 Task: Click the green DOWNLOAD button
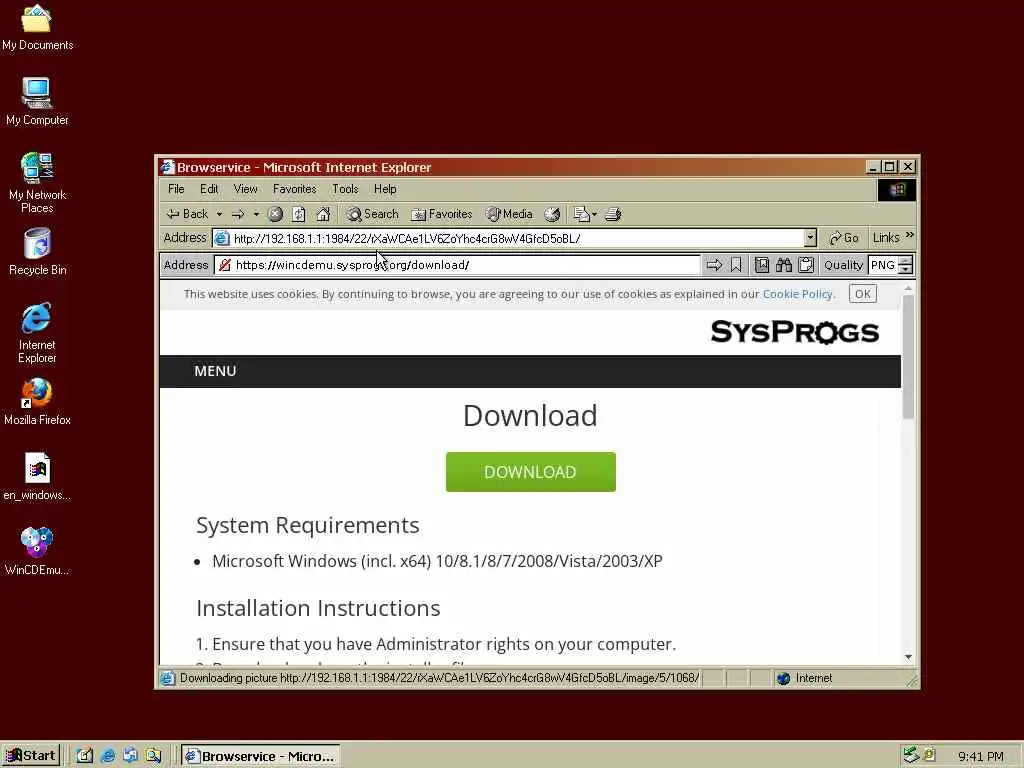530,472
